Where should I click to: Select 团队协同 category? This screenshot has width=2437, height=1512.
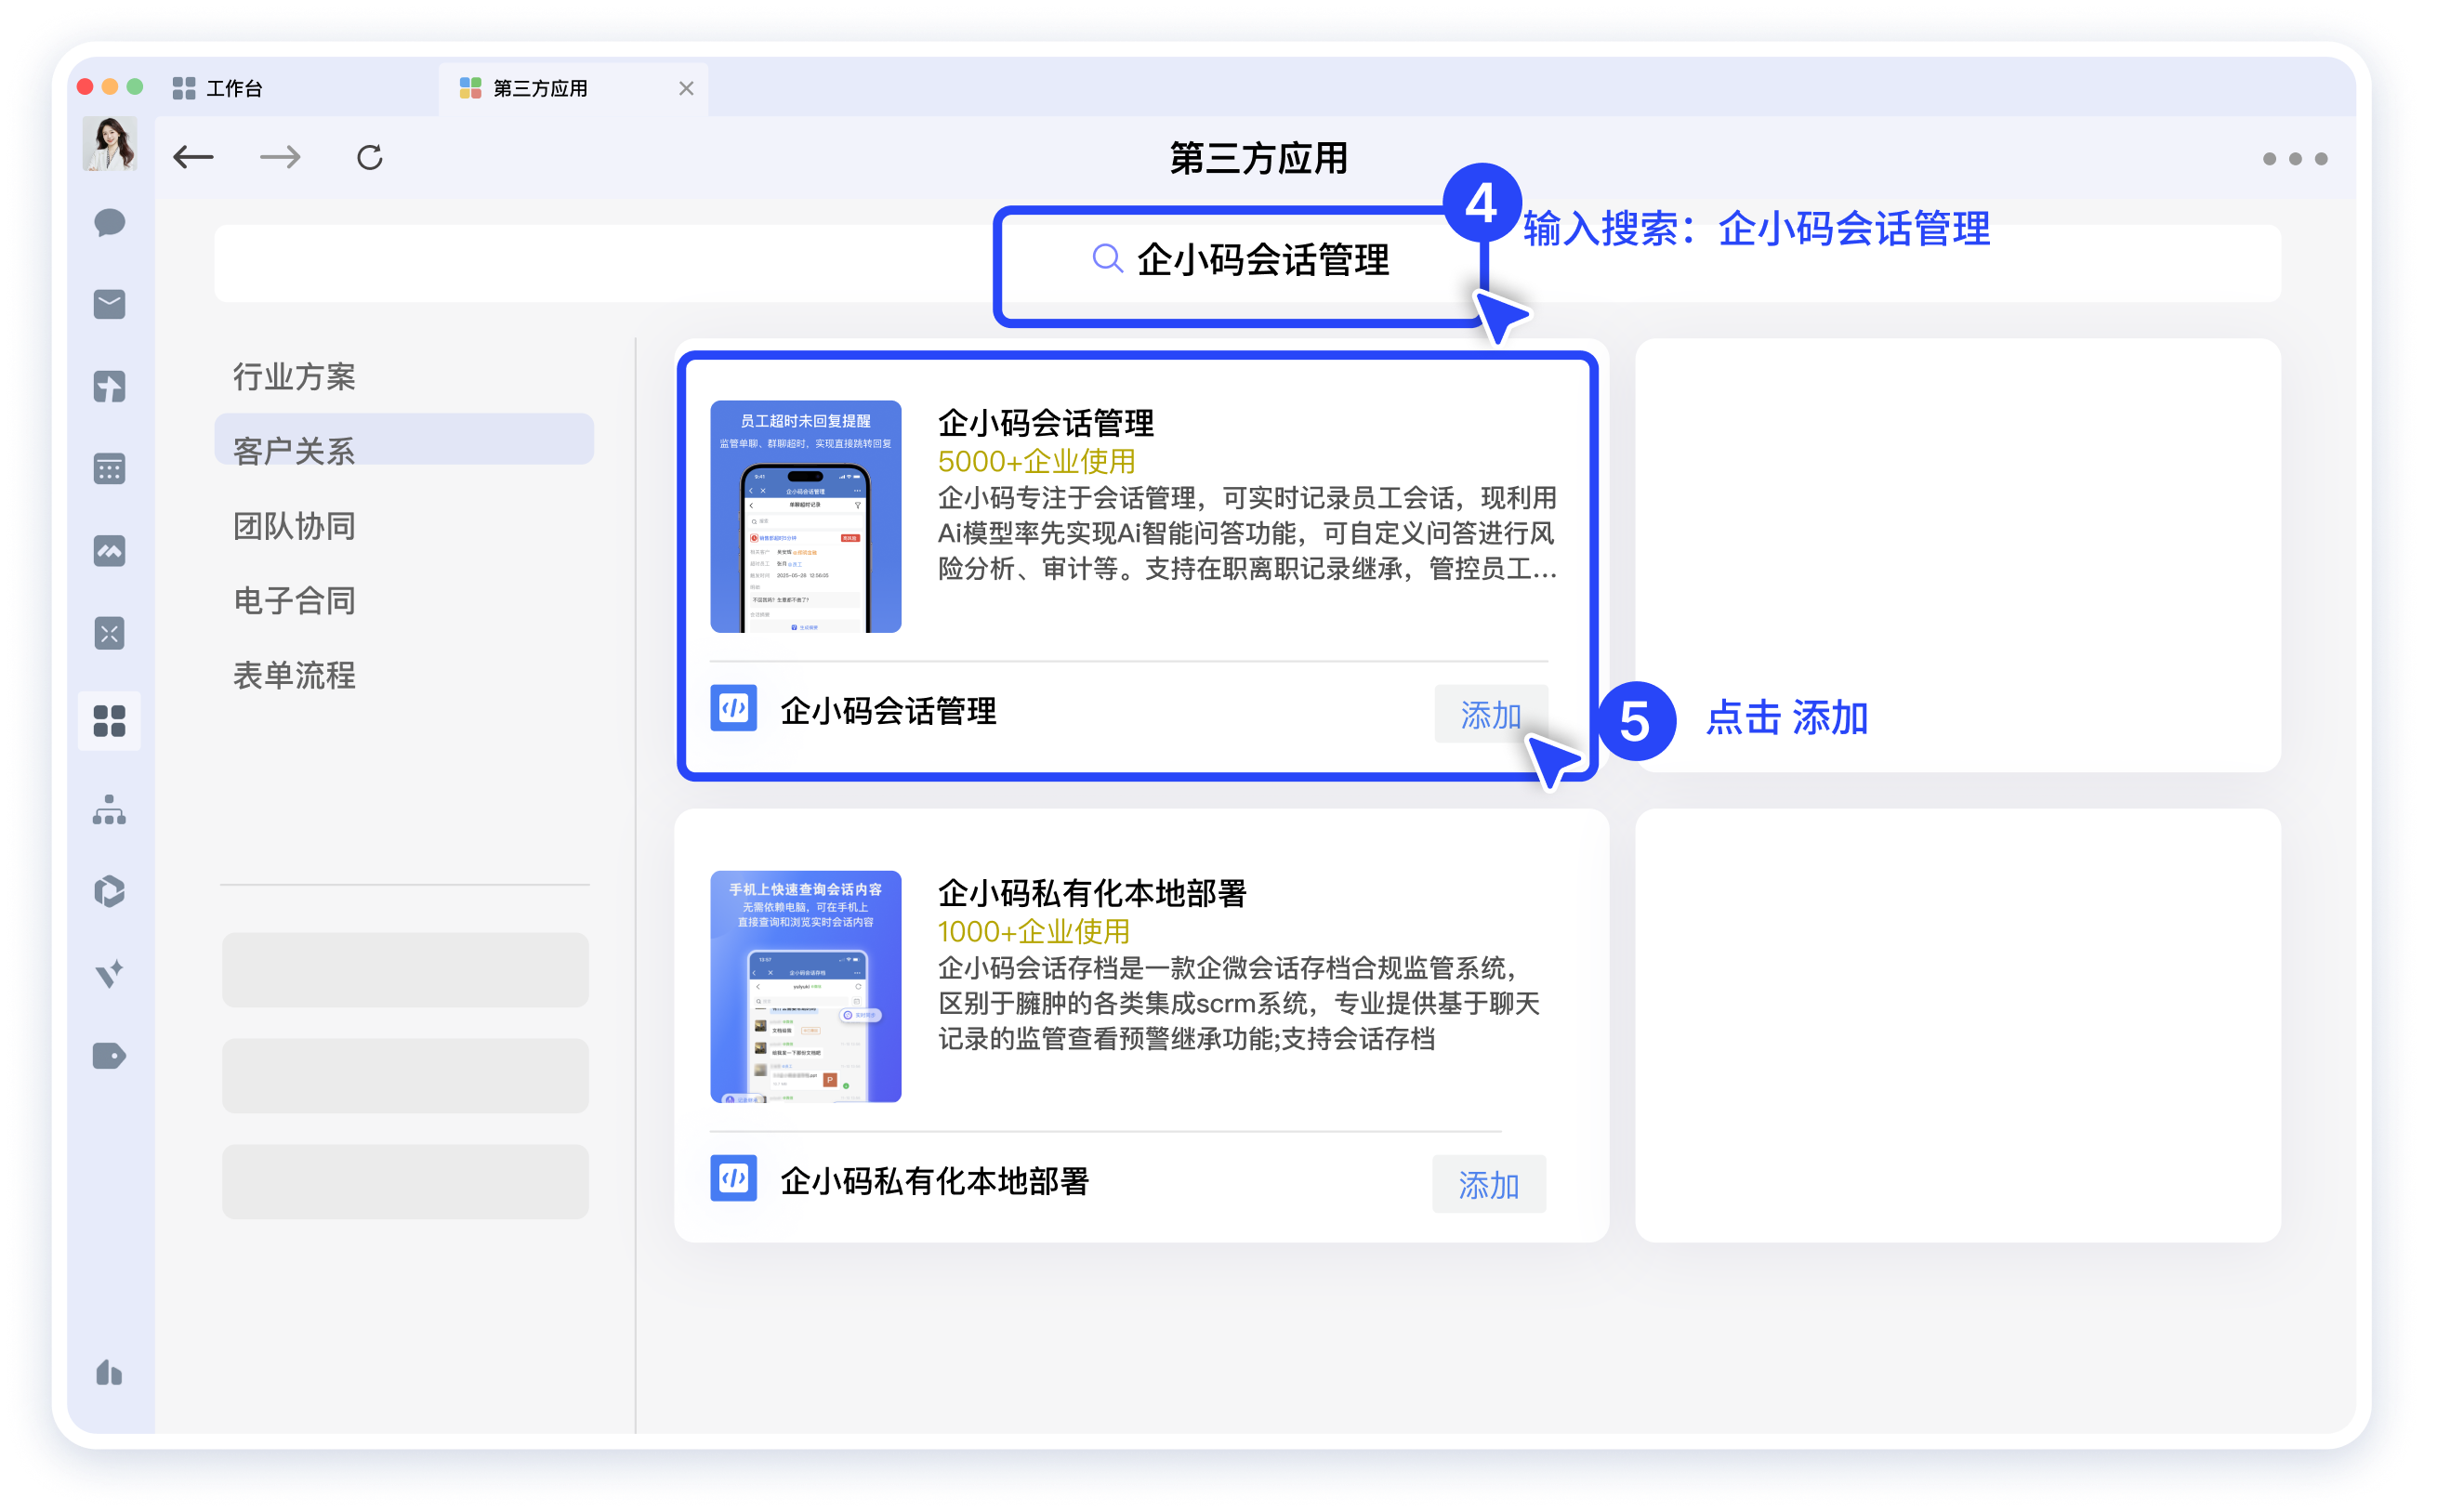point(295,526)
